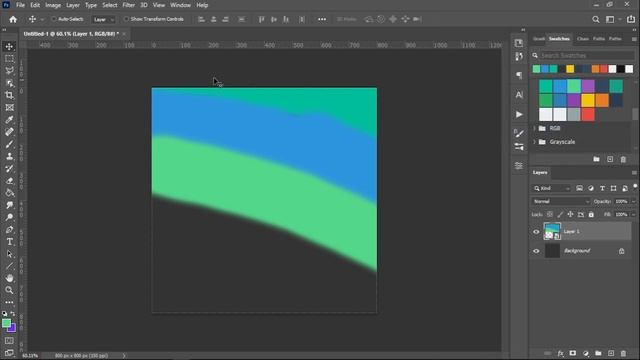The height and width of the screenshot is (360, 640).
Task: Open the Kind filter dropdown
Action: (552, 188)
